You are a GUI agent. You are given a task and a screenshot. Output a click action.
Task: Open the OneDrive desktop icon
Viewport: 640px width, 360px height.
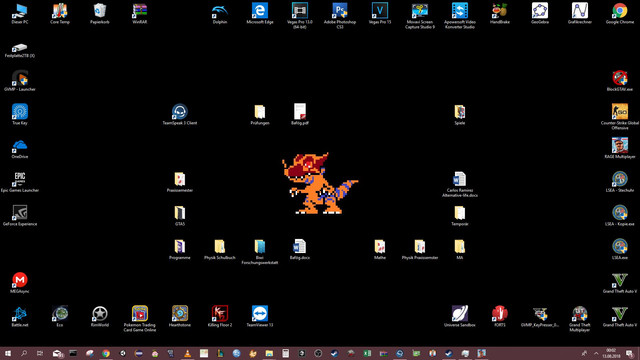[x=20, y=148]
